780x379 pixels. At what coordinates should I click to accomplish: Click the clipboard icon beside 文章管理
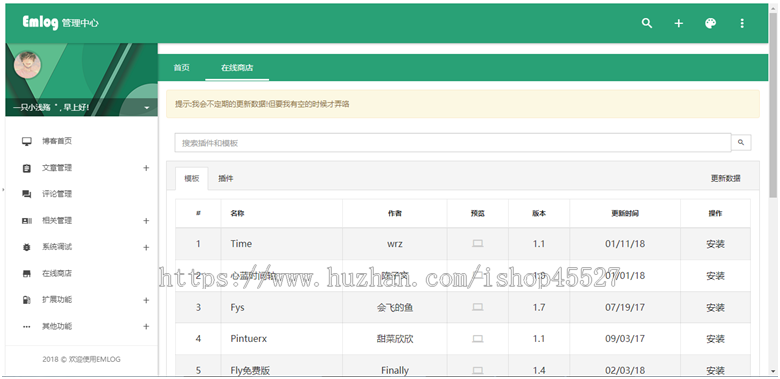point(27,169)
